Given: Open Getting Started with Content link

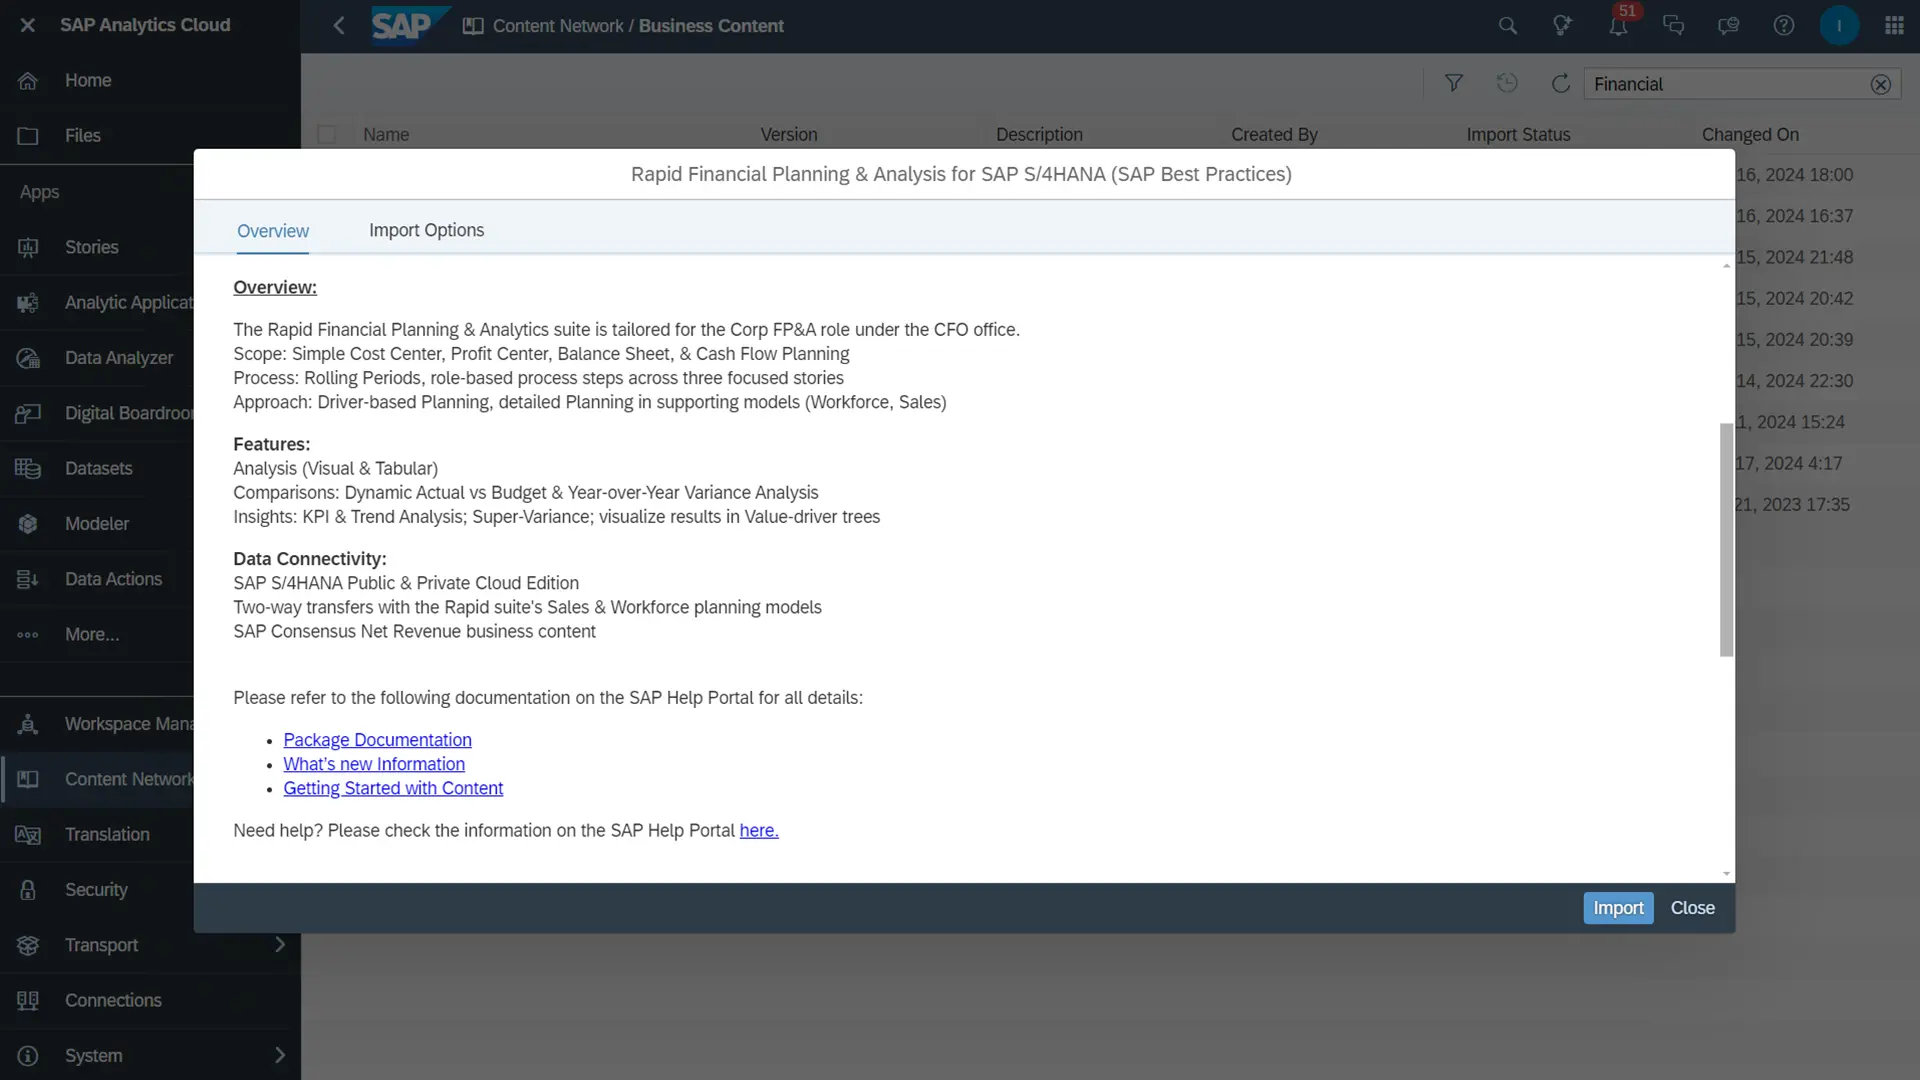Looking at the screenshot, I should [x=393, y=788].
